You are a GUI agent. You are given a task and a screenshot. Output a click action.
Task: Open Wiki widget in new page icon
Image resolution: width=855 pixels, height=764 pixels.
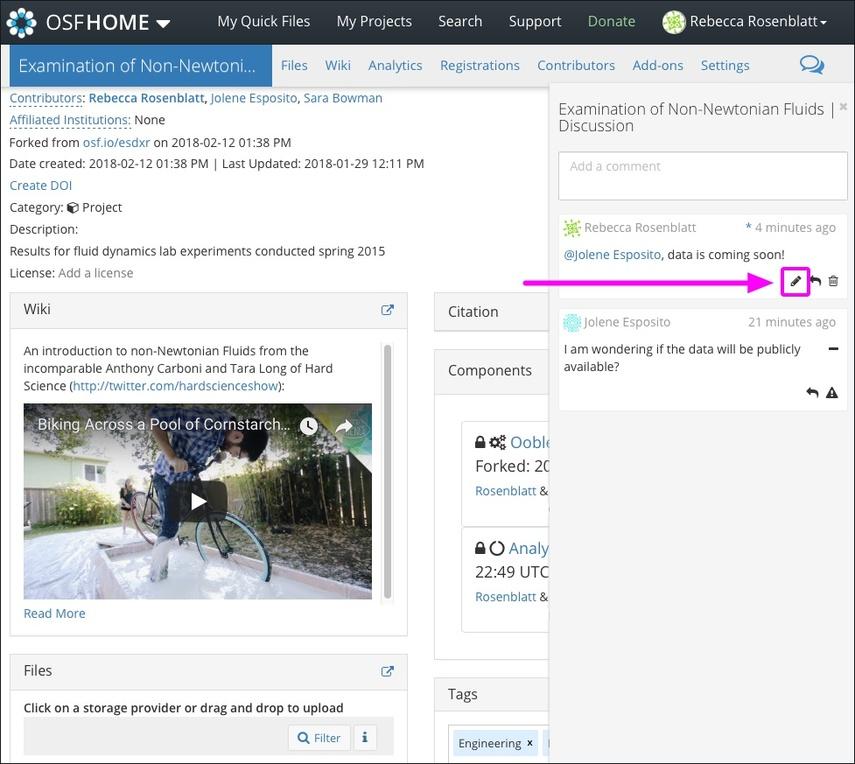point(387,310)
